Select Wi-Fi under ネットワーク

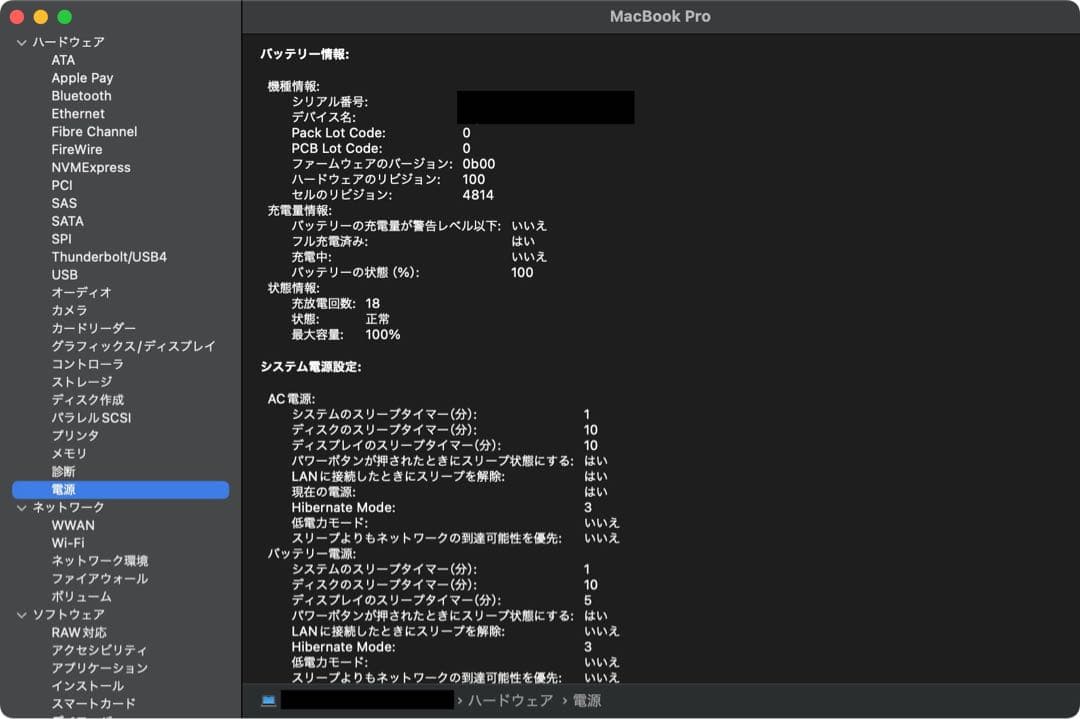point(74,543)
